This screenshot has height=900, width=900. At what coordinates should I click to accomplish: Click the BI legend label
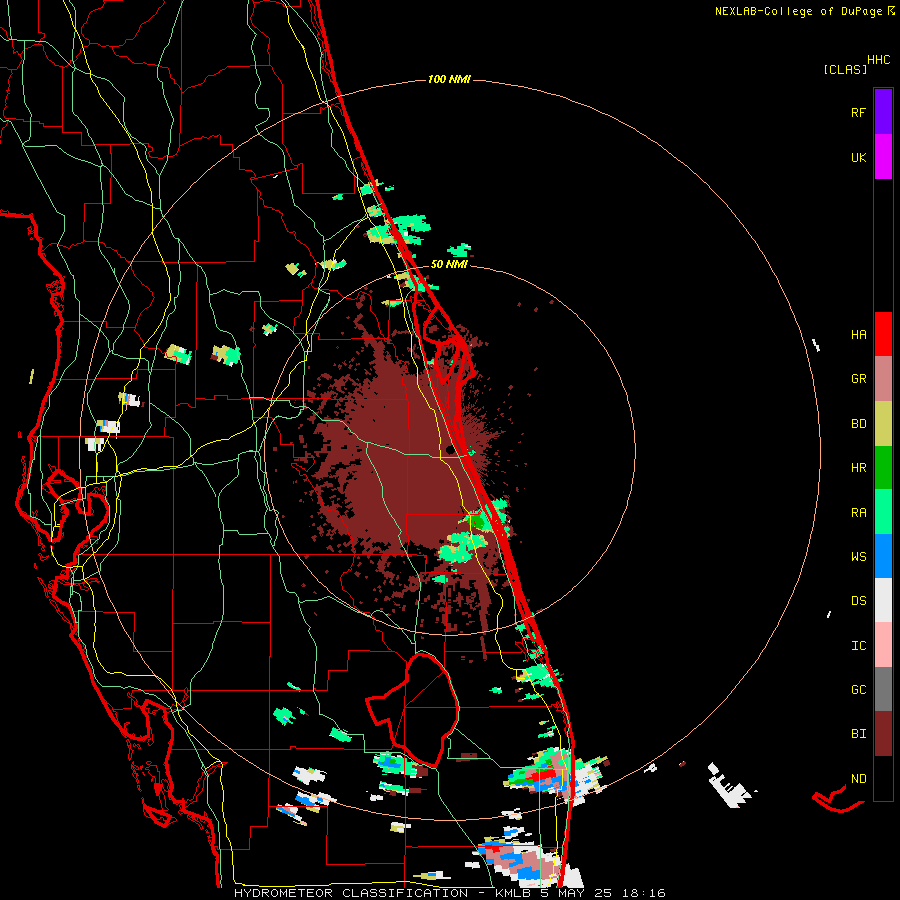[858, 734]
